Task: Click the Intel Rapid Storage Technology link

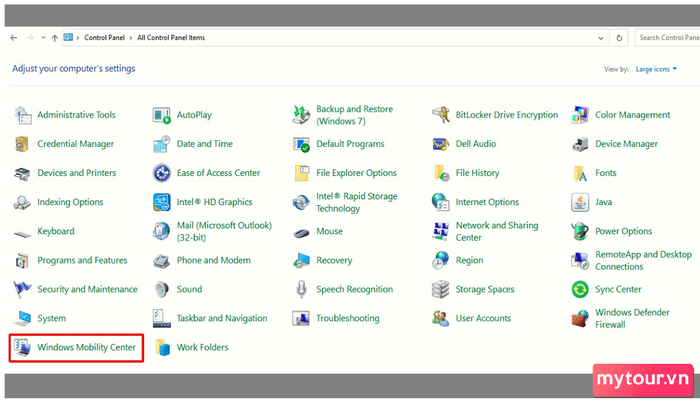Action: click(356, 202)
